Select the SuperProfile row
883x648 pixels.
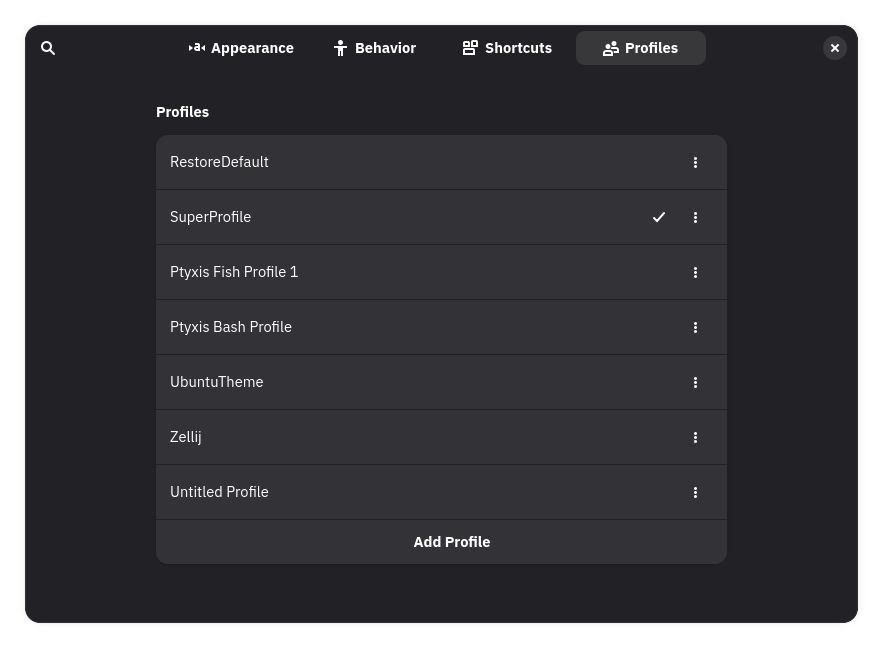(400, 217)
